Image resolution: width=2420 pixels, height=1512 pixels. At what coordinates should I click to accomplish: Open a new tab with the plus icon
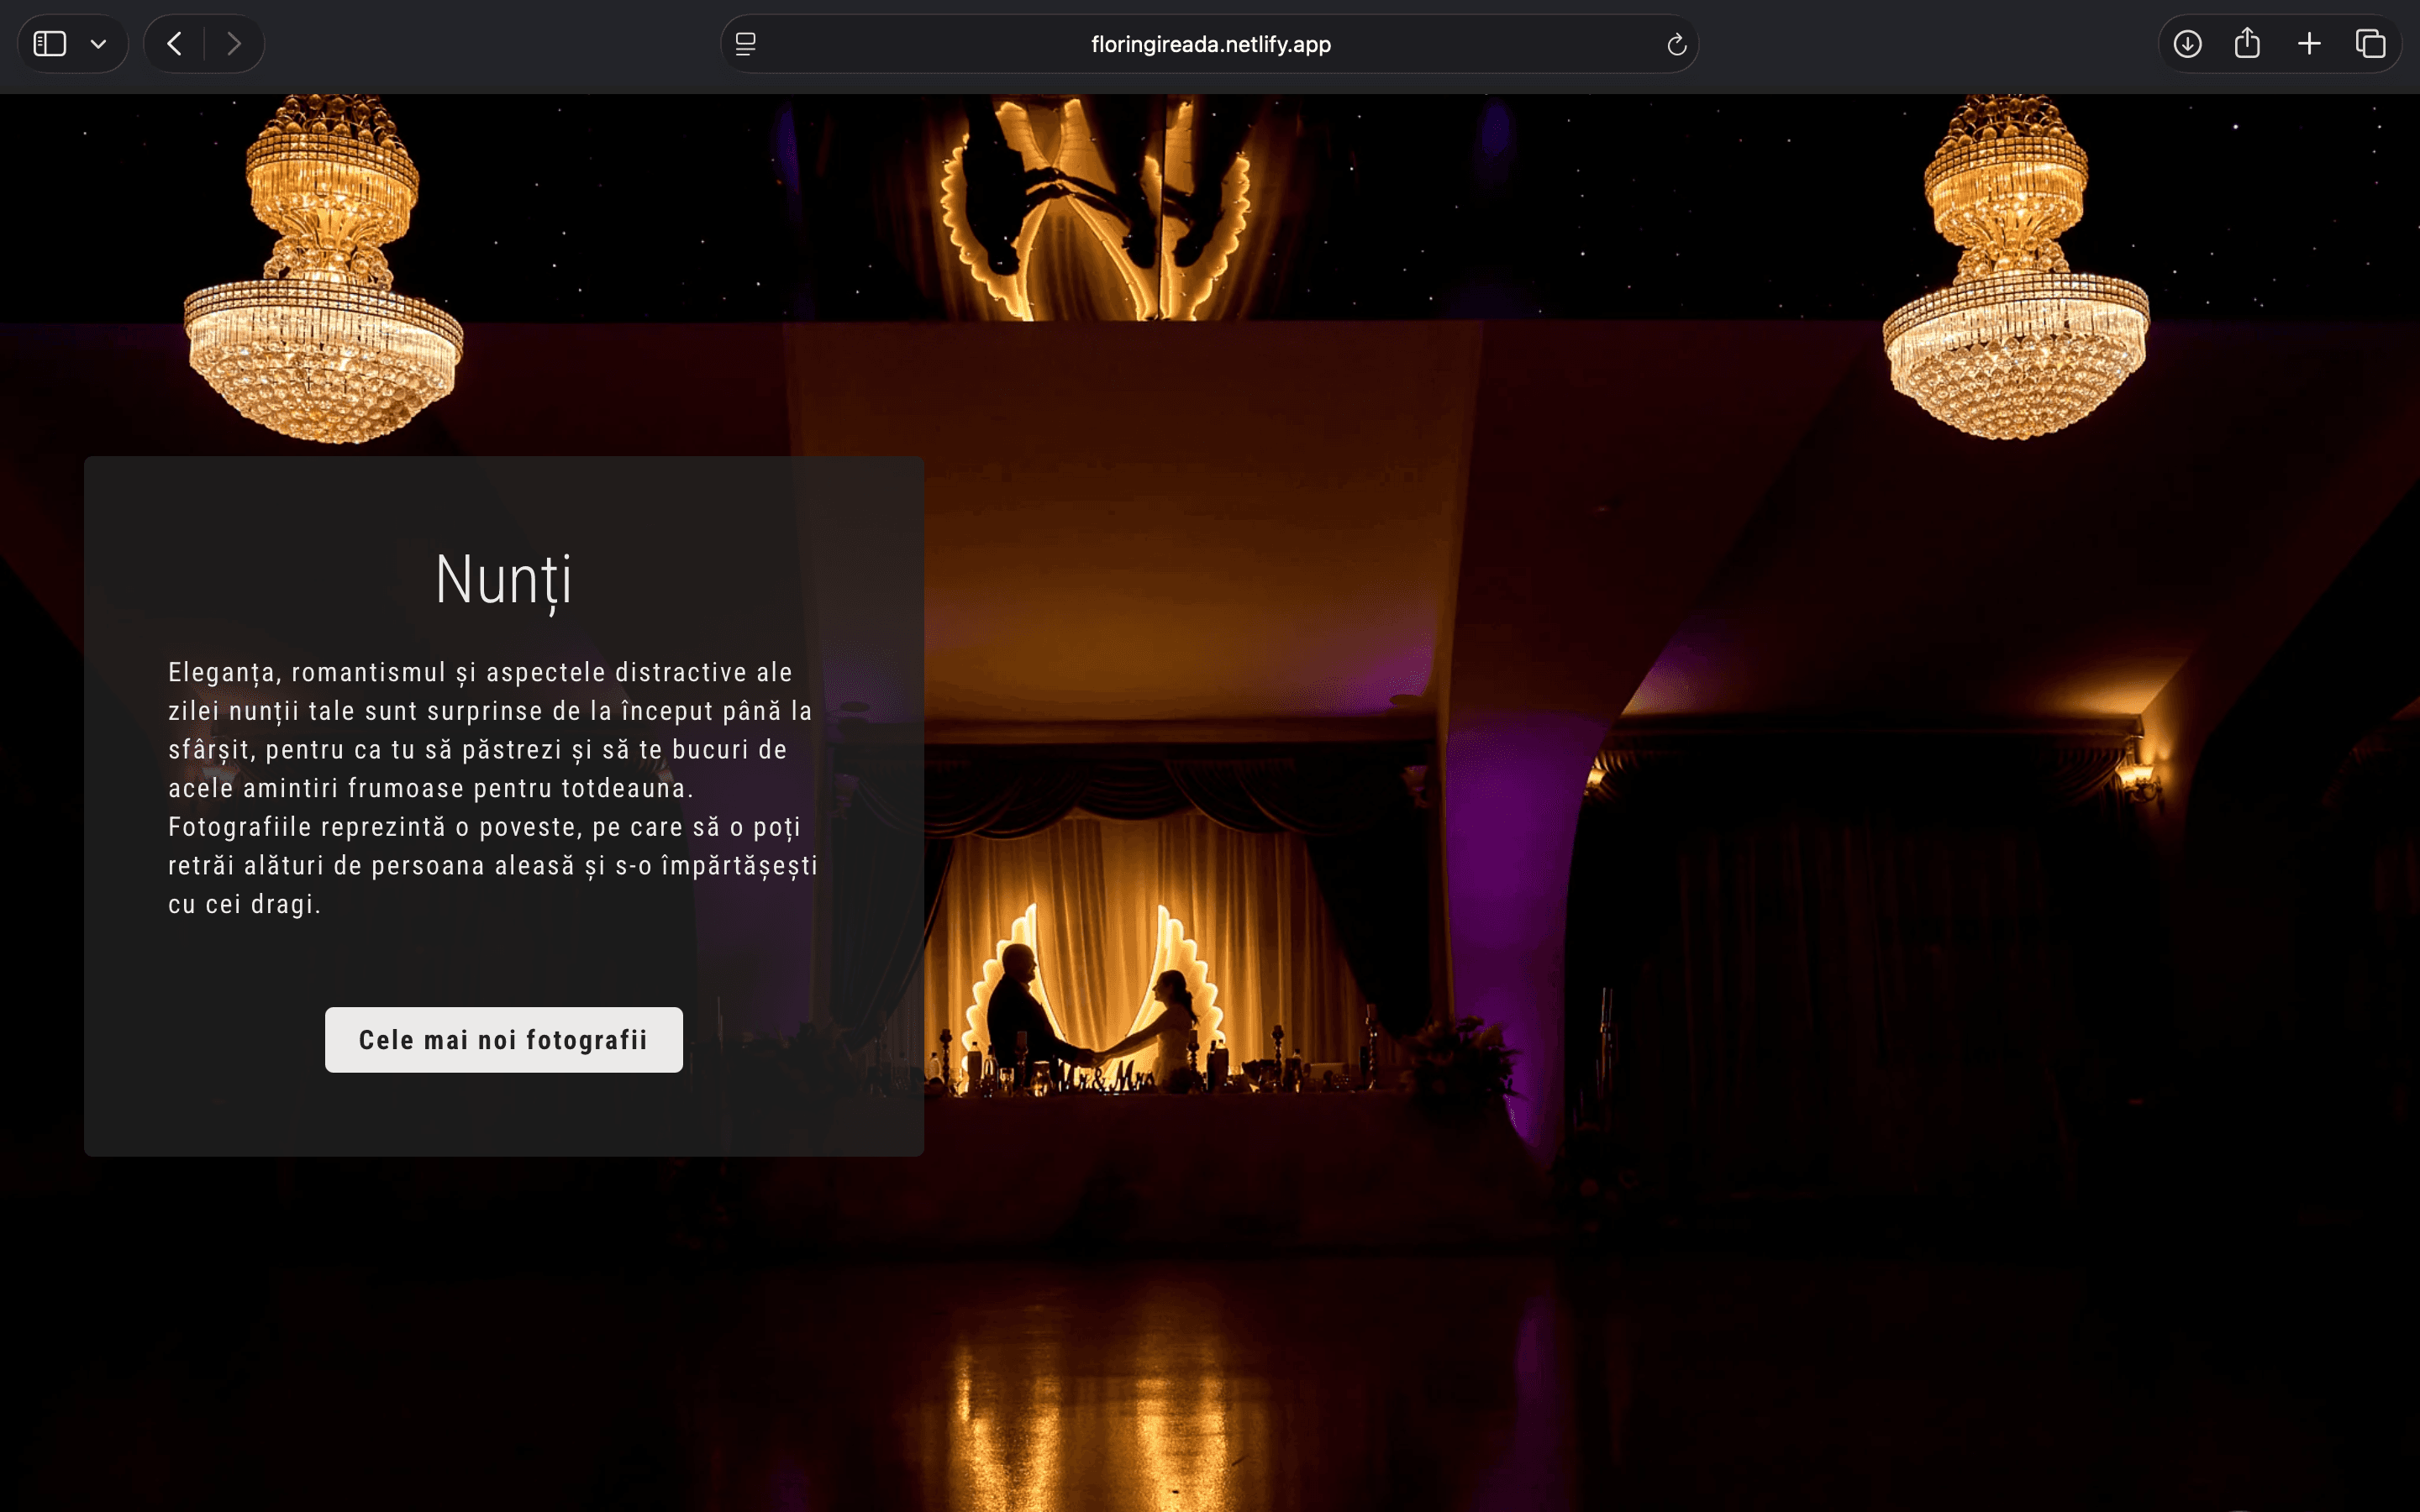pyautogui.click(x=2309, y=44)
